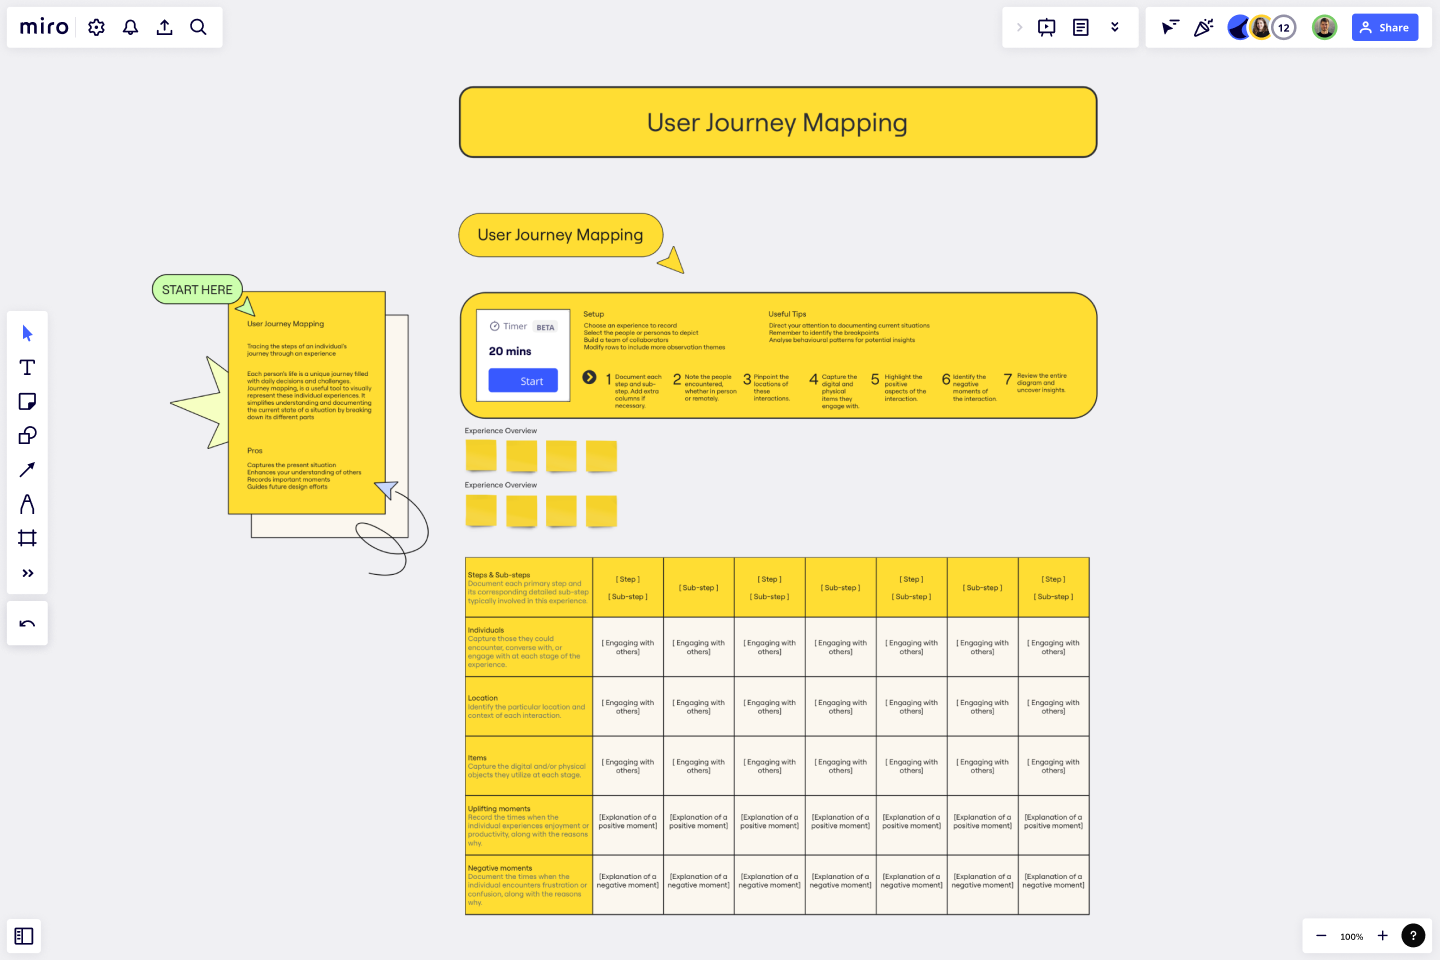
Task: Select the Pen tool
Action: 27,503
